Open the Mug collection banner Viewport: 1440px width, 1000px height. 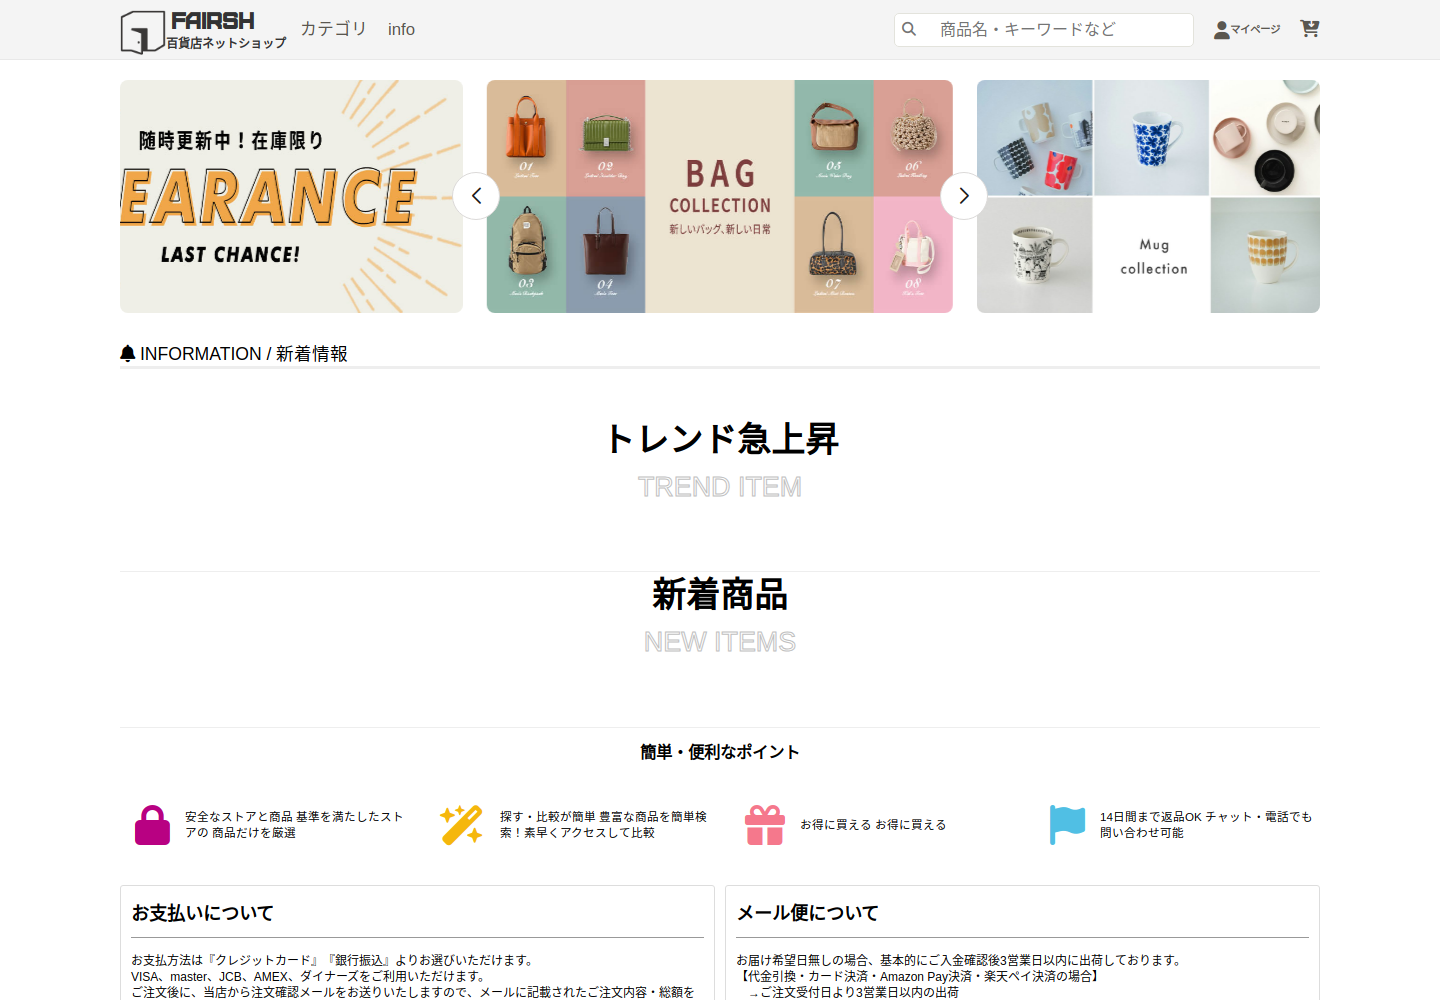pyautogui.click(x=1148, y=196)
